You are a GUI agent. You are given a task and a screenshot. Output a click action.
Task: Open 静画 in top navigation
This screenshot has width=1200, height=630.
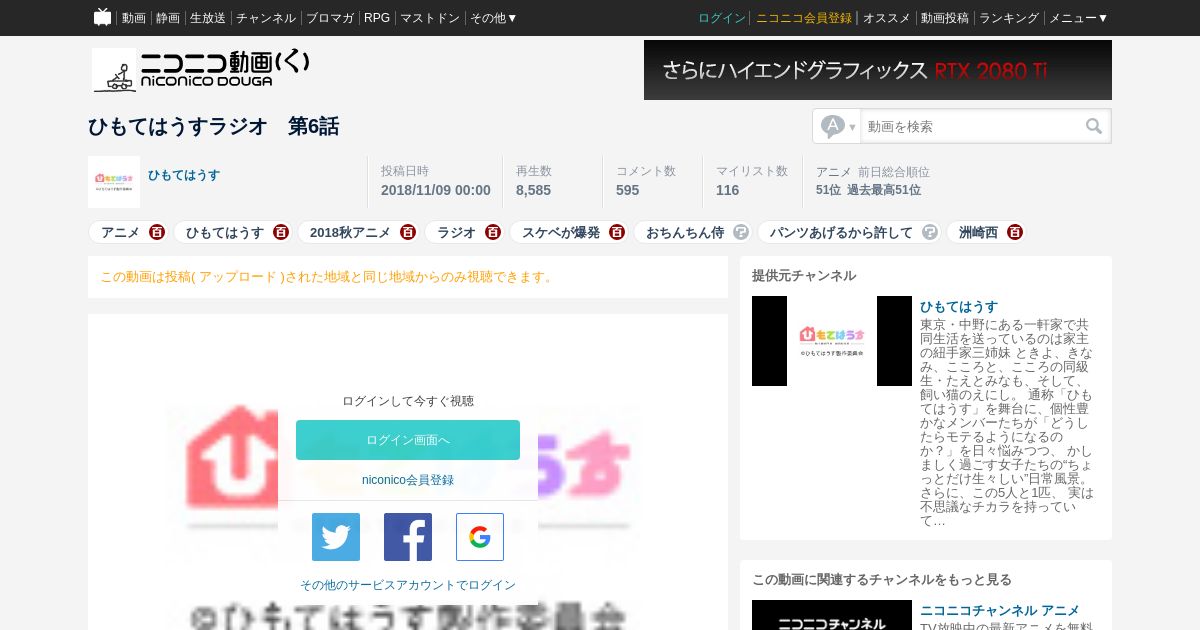(x=168, y=18)
